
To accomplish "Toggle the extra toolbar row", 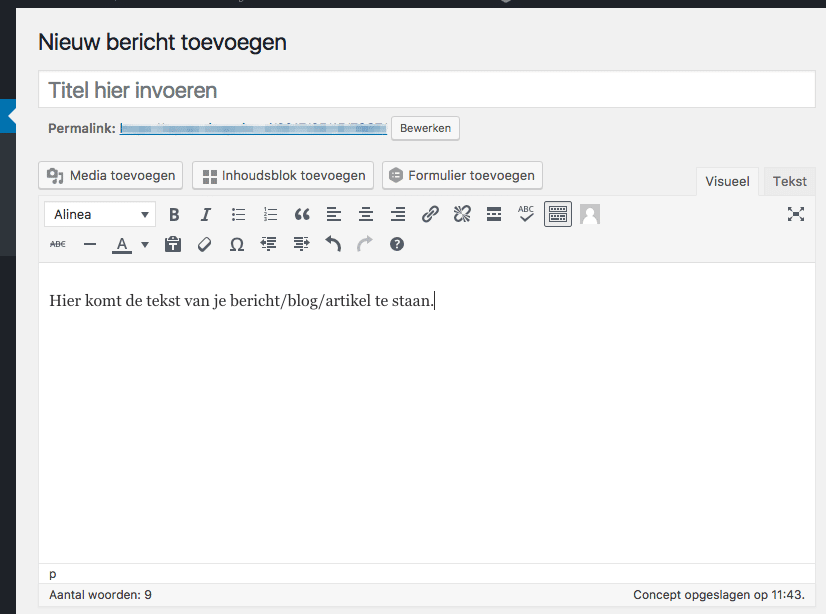I will (x=557, y=214).
